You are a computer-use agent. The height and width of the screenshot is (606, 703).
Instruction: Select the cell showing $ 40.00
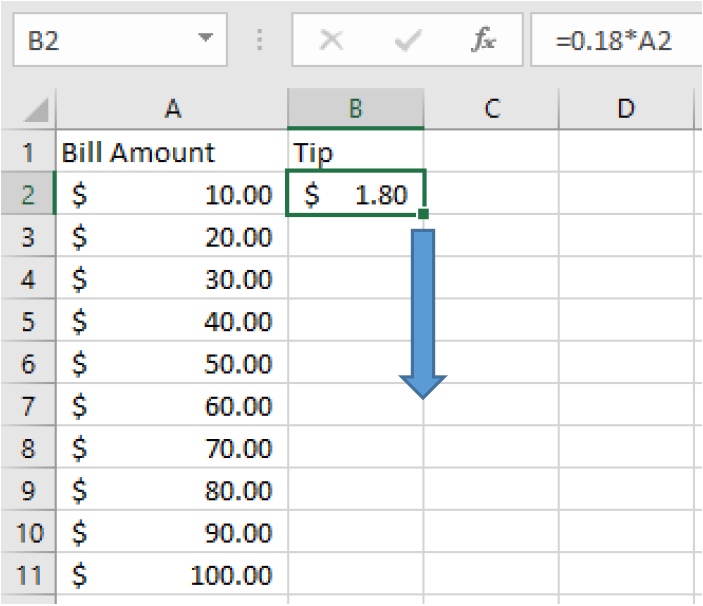click(x=172, y=320)
